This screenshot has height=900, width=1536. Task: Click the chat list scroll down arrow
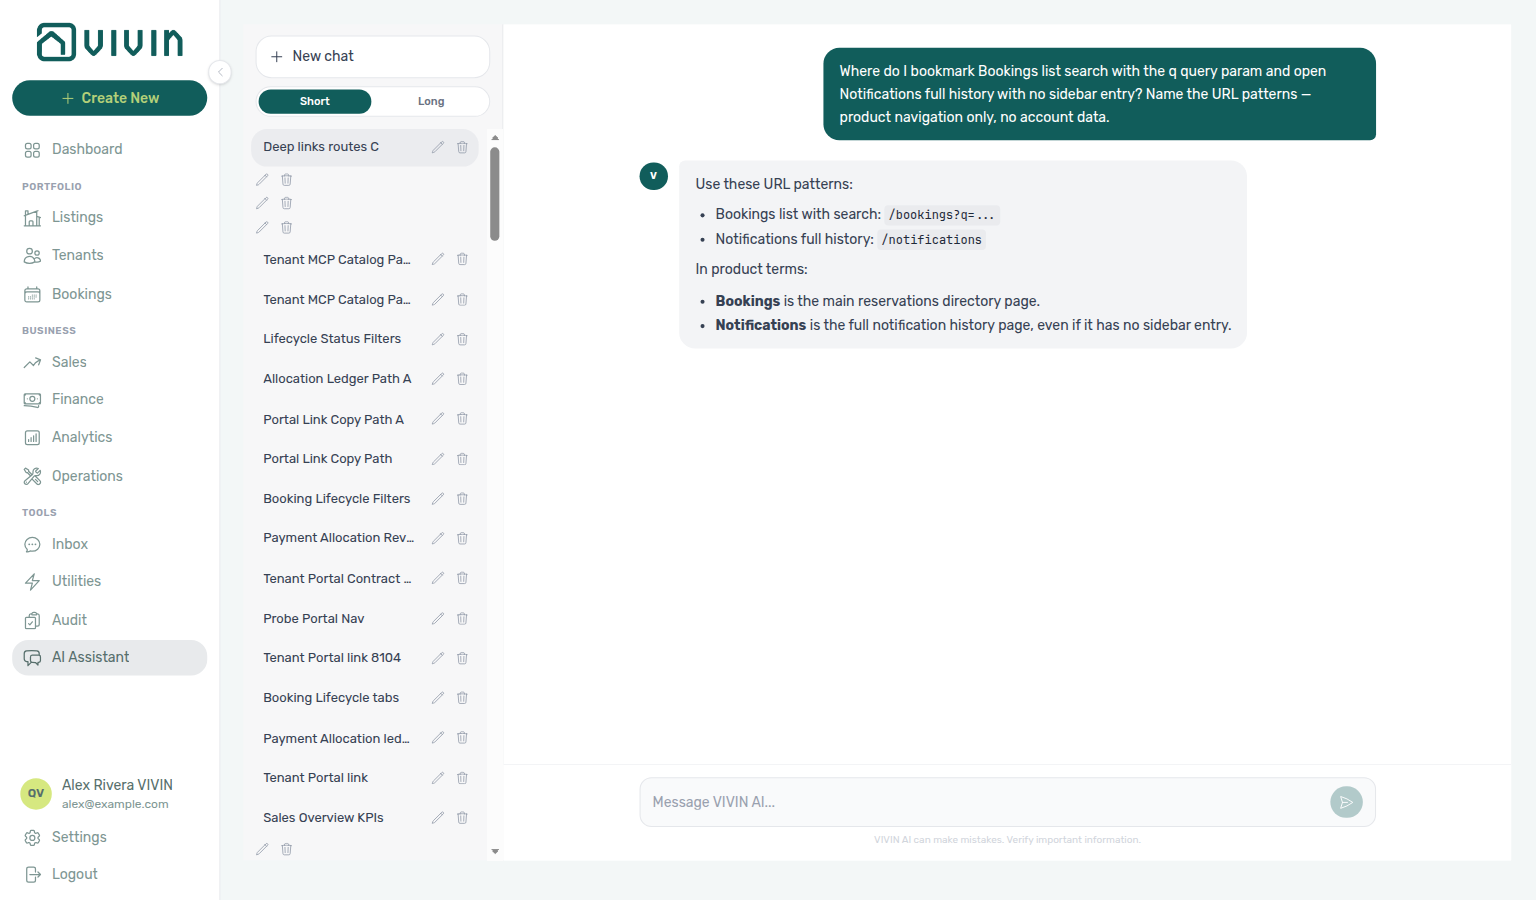coord(495,852)
